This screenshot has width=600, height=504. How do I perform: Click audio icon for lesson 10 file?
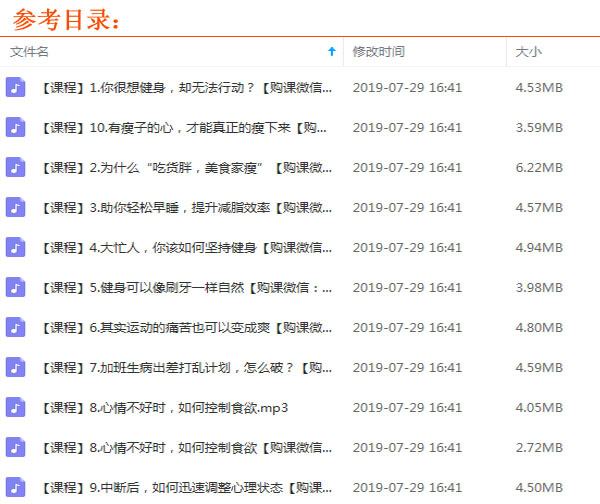coord(15,127)
